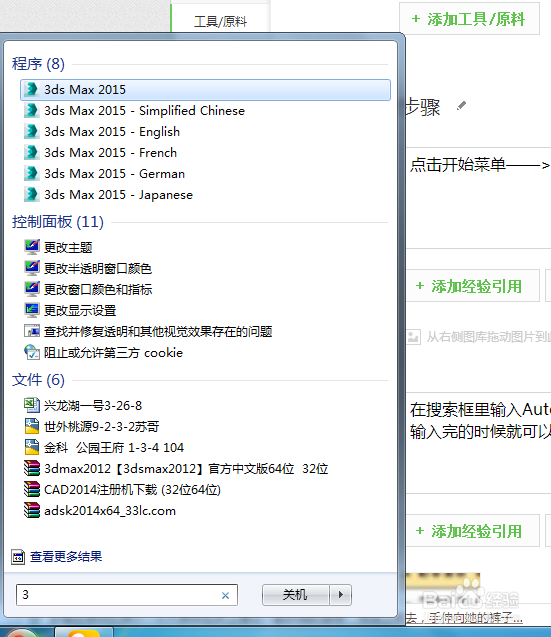The image size is (551, 637).
Task: Click the archive icon of 3dmax2012 官方中文版
Action: (32, 468)
